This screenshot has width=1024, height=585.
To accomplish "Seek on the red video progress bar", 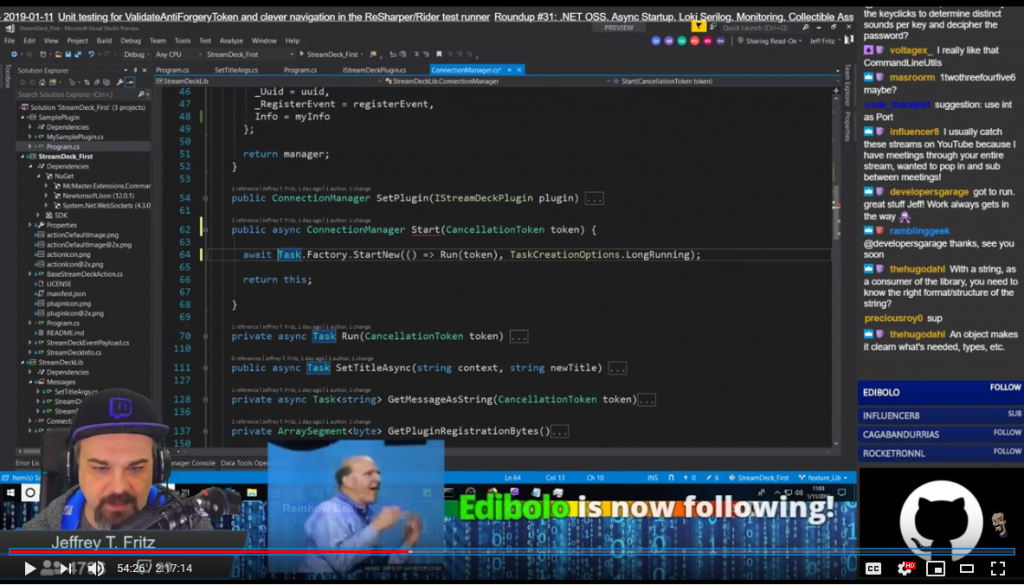I will click(x=511, y=552).
